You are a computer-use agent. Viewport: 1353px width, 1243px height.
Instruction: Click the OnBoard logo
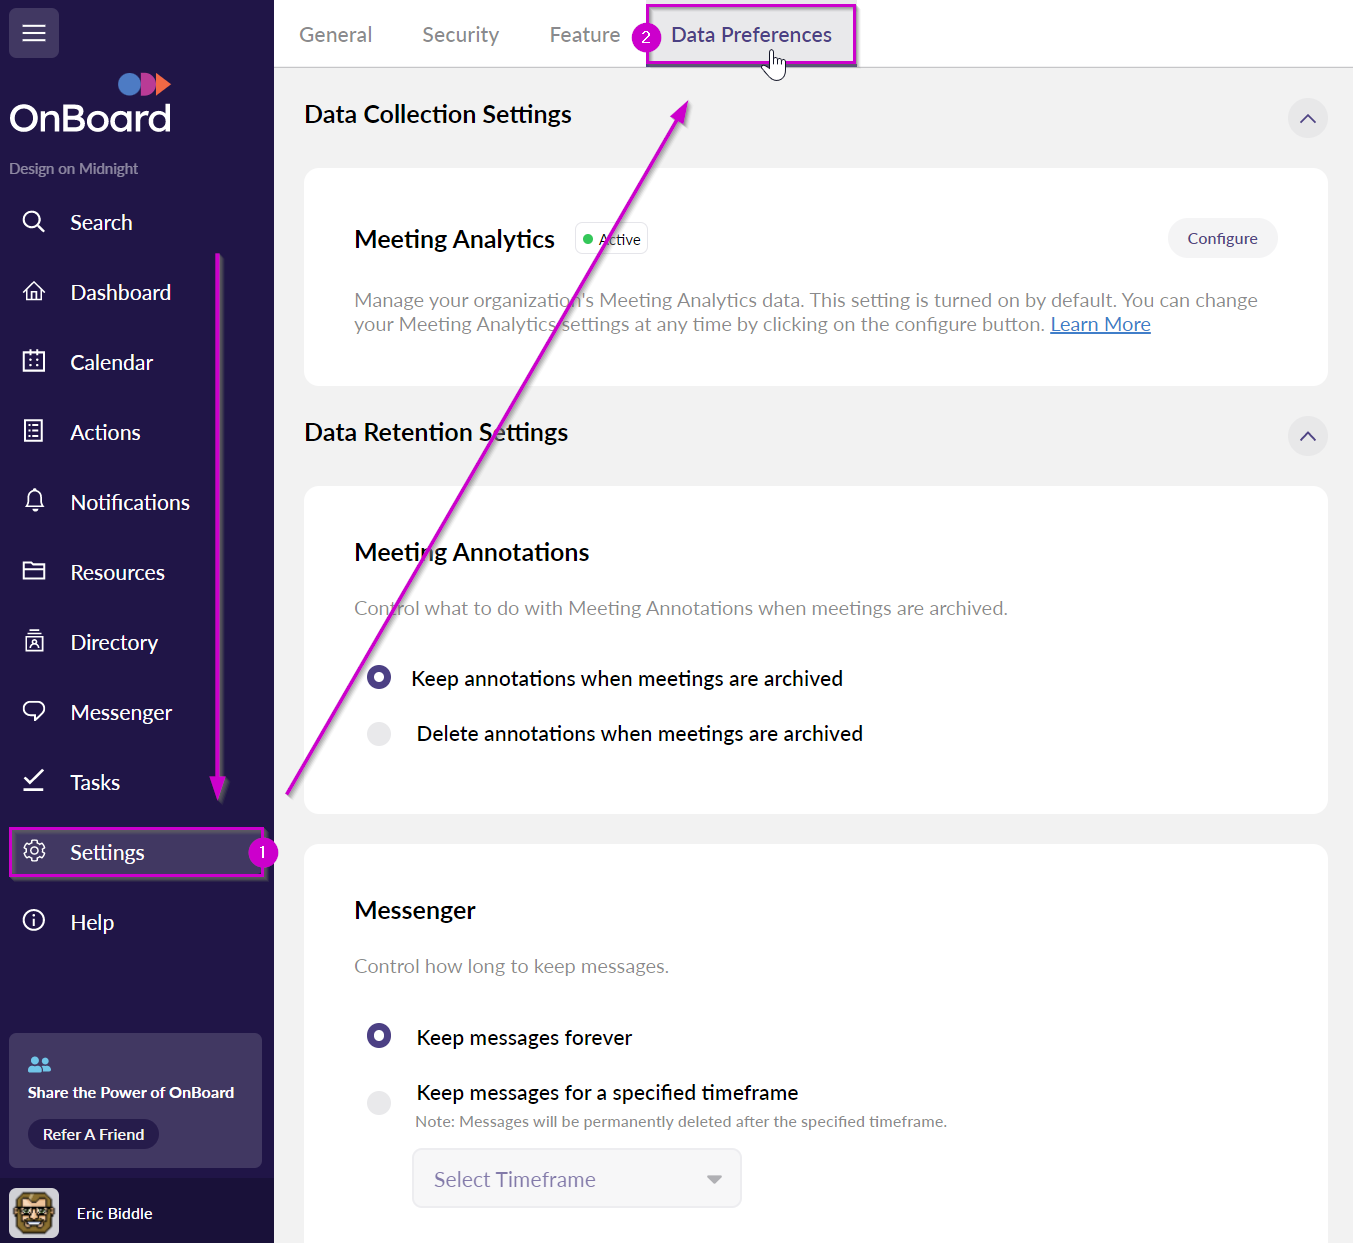tap(90, 104)
